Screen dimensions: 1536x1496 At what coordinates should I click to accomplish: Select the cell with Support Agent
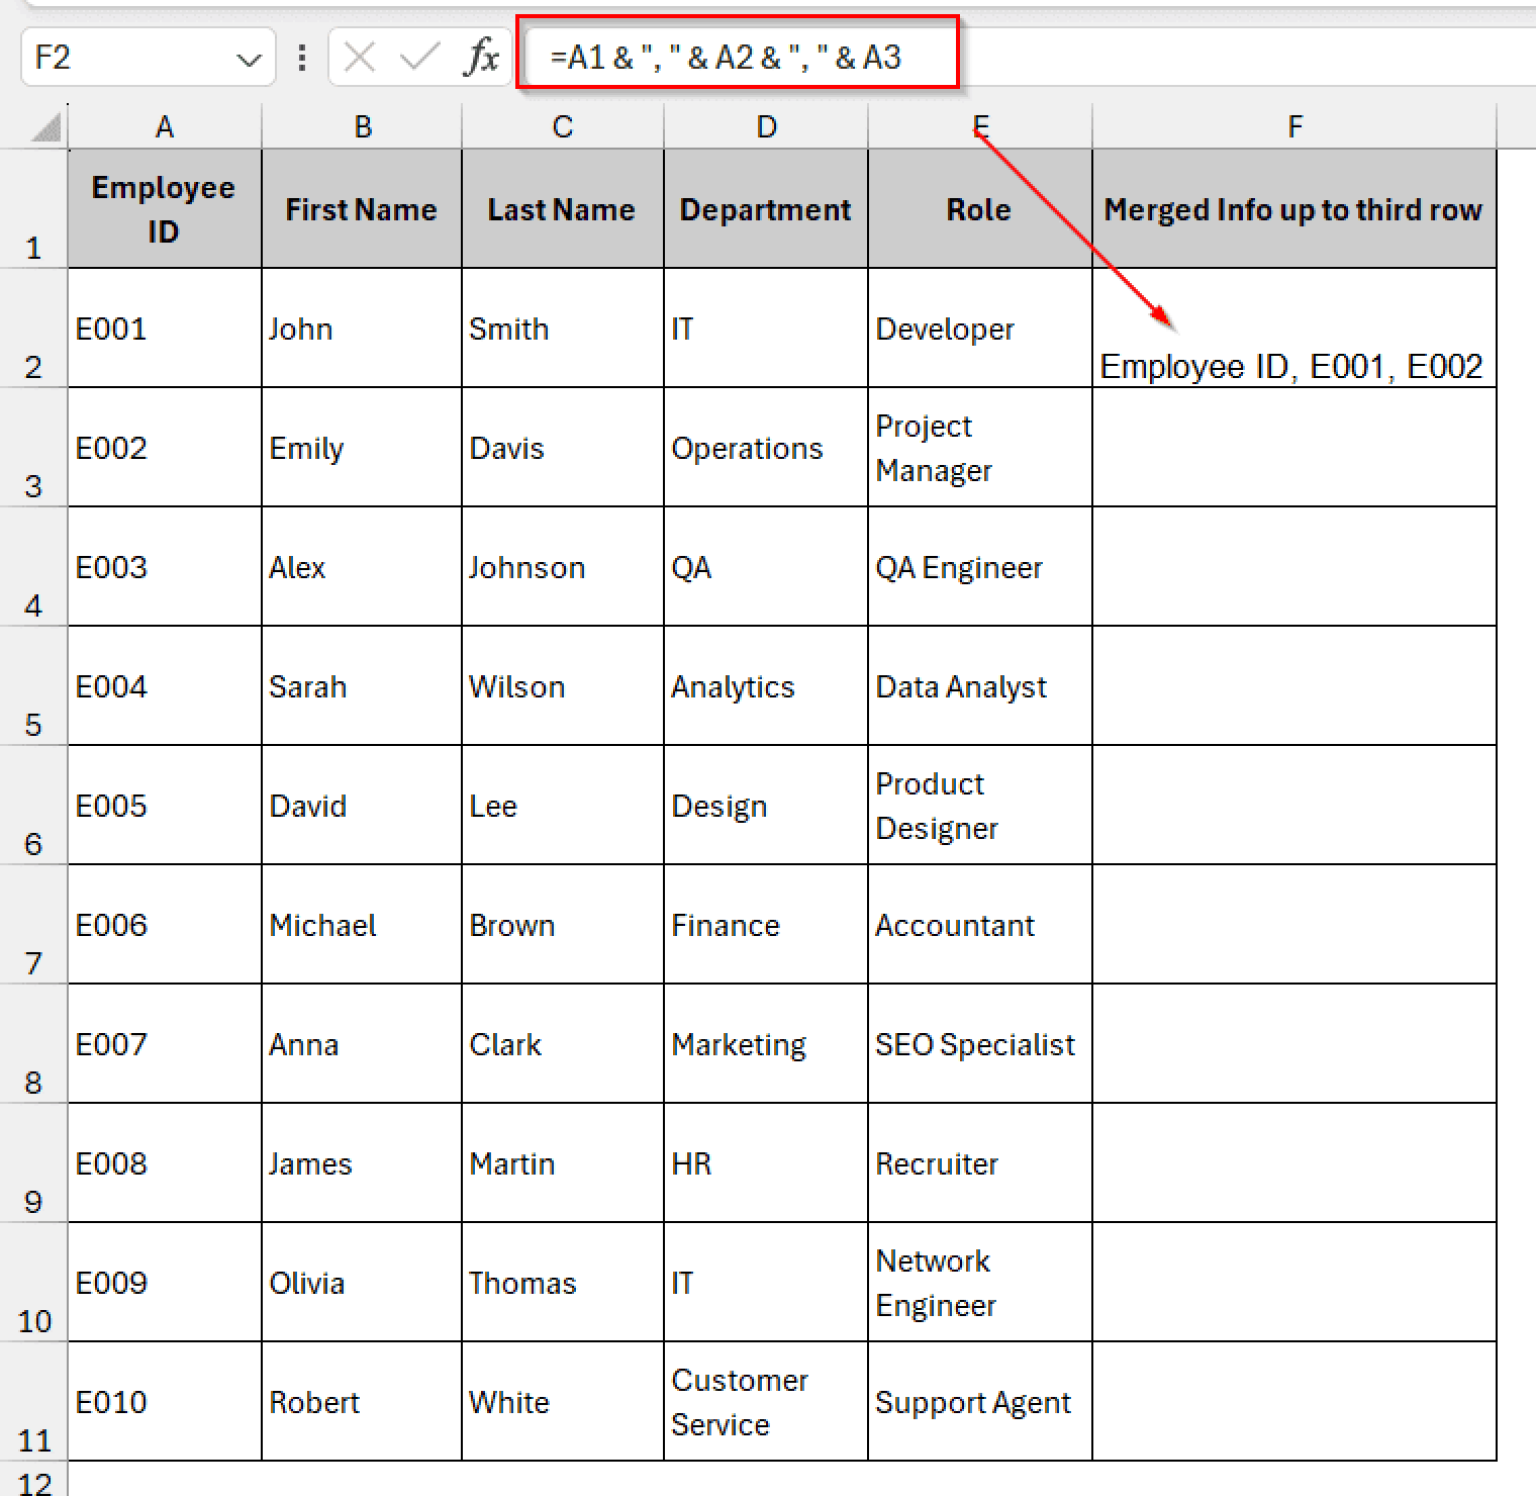click(978, 1402)
